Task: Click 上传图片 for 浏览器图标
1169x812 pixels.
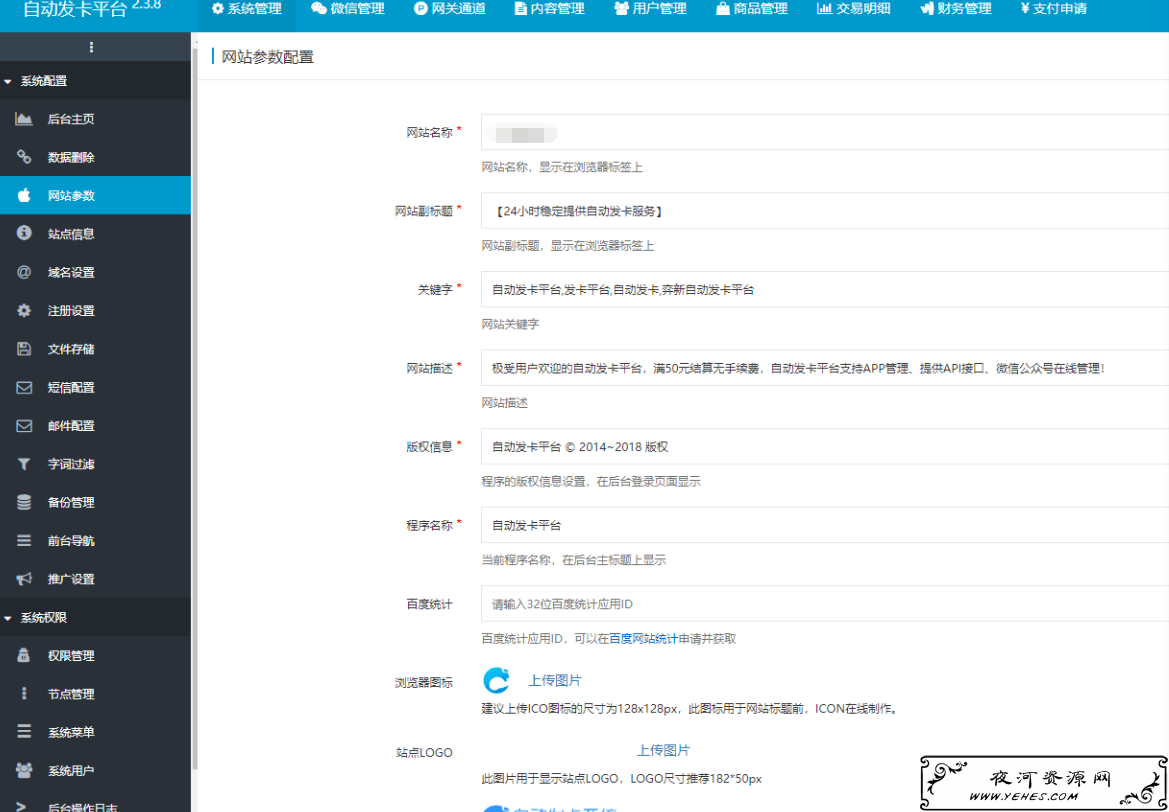Action: 555,680
